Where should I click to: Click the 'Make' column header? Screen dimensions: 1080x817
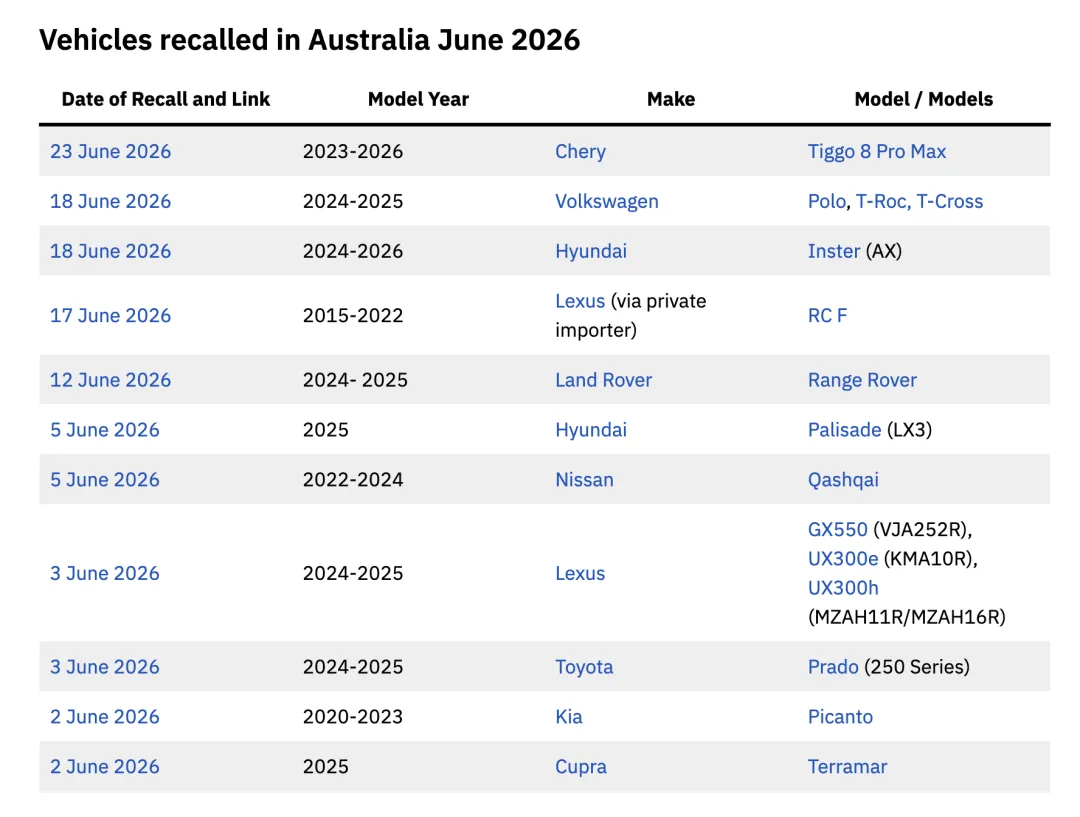(671, 99)
